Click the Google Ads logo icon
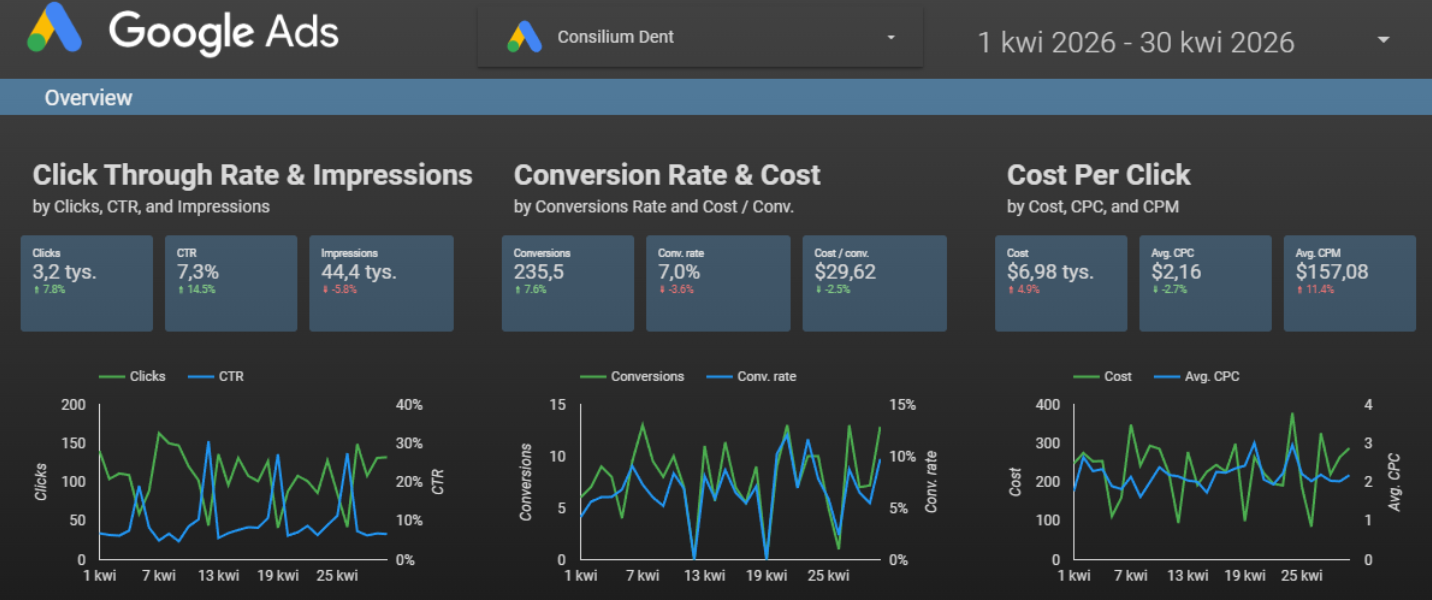Viewport: 1432px width, 600px height. point(54,29)
